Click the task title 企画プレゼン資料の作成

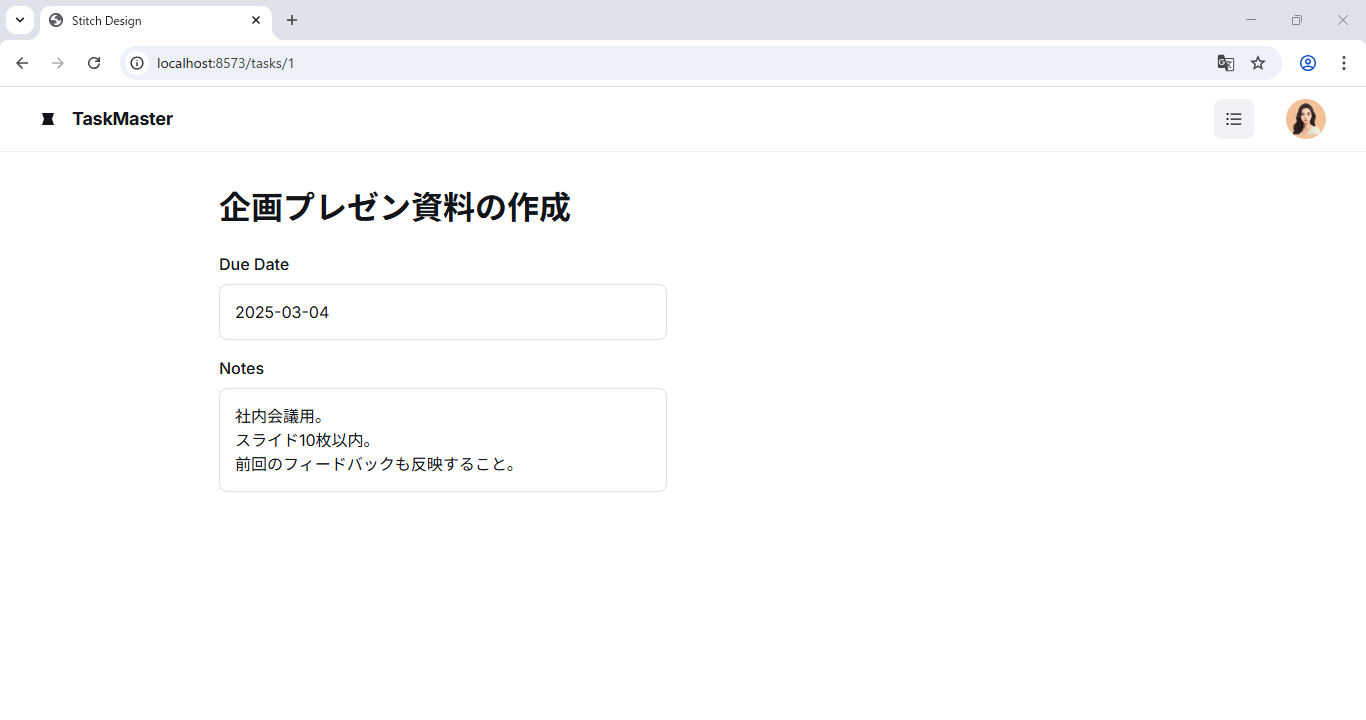coord(395,207)
